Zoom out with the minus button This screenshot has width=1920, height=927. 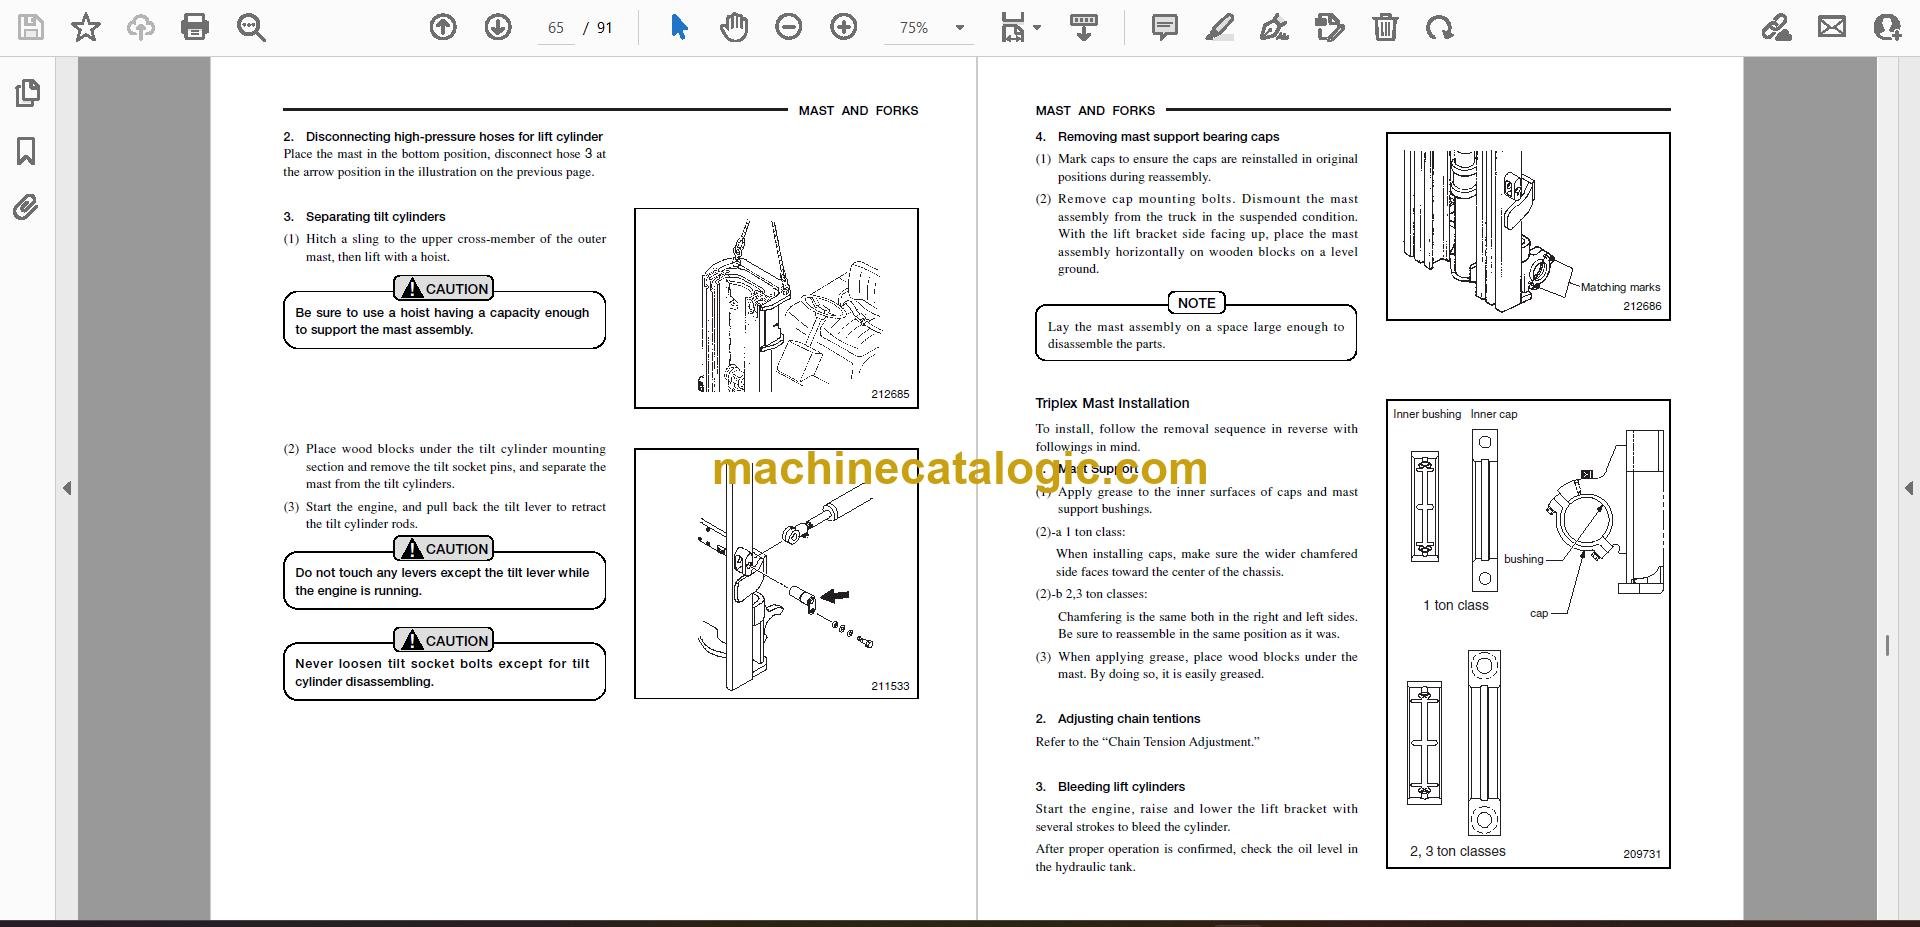click(x=788, y=28)
